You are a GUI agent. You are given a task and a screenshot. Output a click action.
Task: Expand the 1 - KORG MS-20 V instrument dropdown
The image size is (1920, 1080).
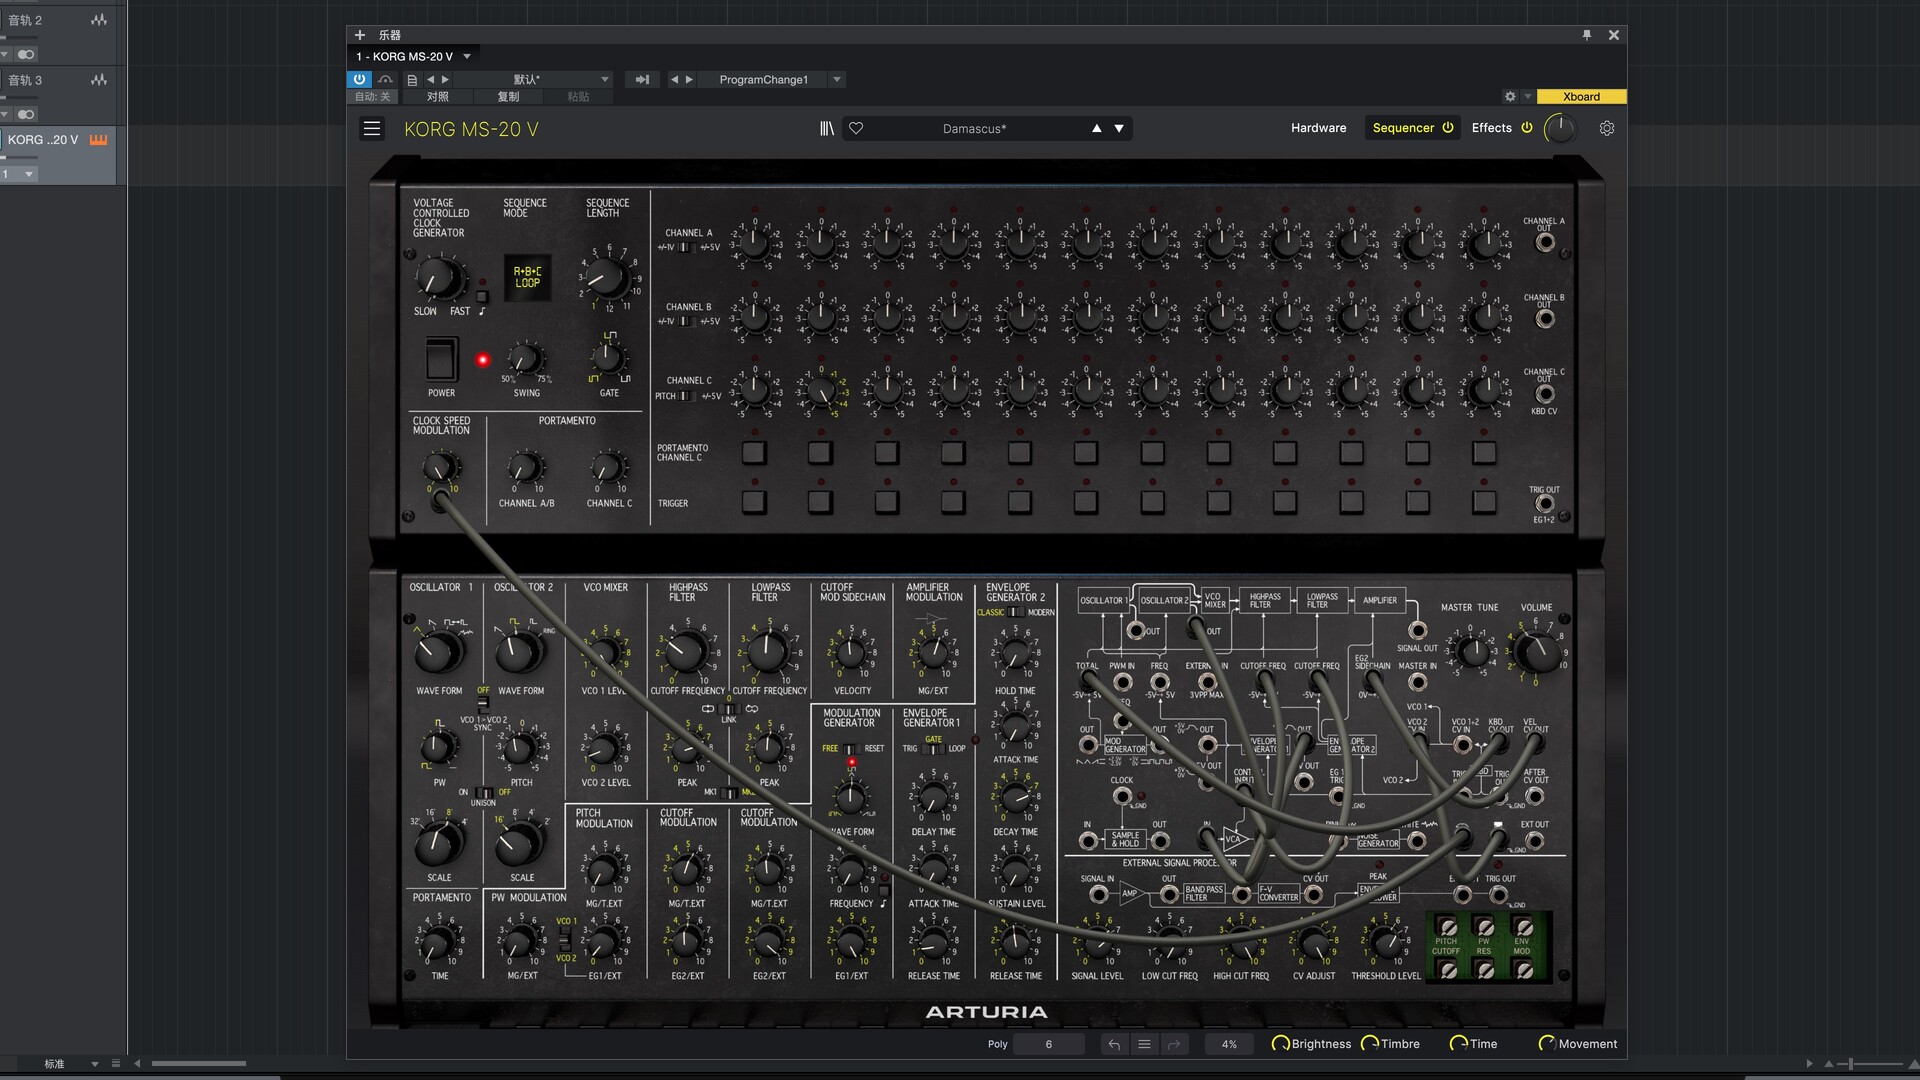click(466, 56)
